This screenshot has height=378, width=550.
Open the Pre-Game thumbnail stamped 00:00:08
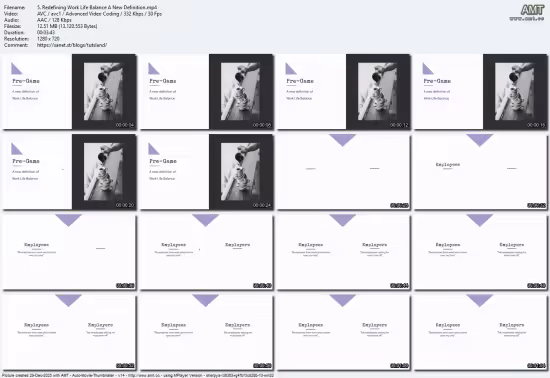[x=207, y=92]
